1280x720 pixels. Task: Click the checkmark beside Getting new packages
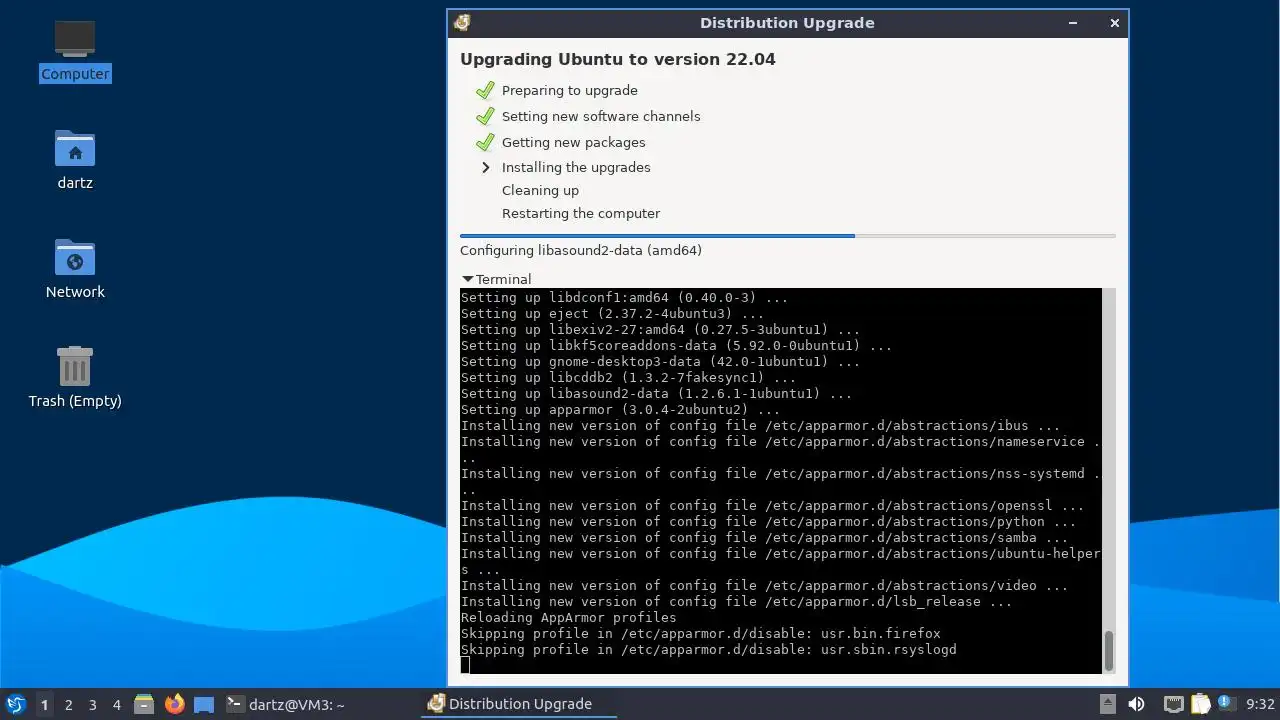pos(485,142)
